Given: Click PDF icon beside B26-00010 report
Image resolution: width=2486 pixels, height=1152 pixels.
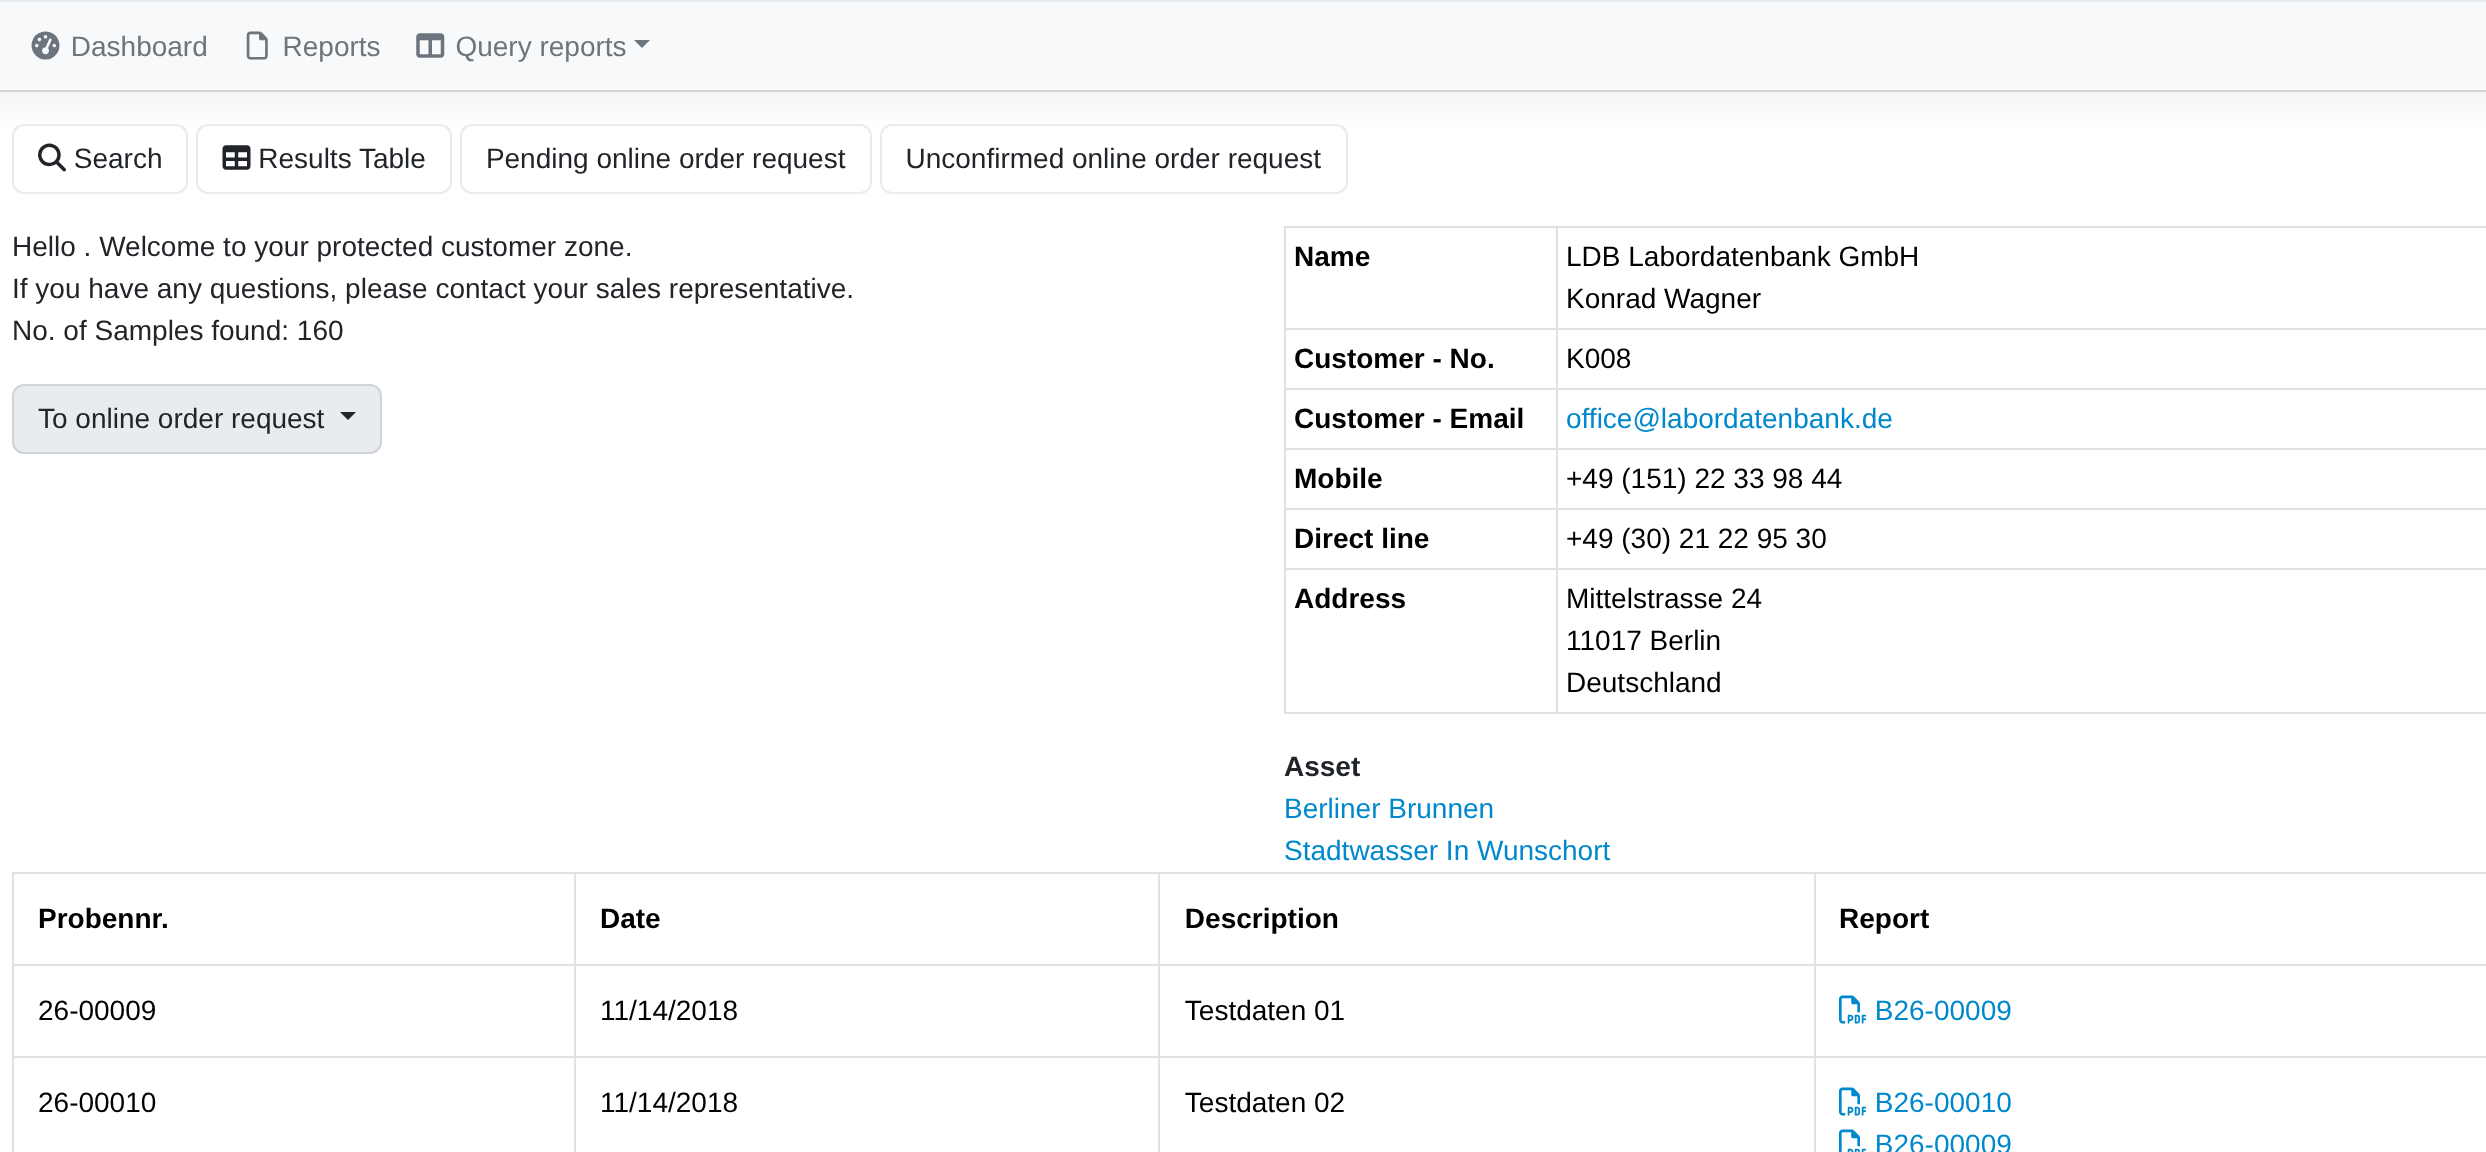Looking at the screenshot, I should [1851, 1102].
